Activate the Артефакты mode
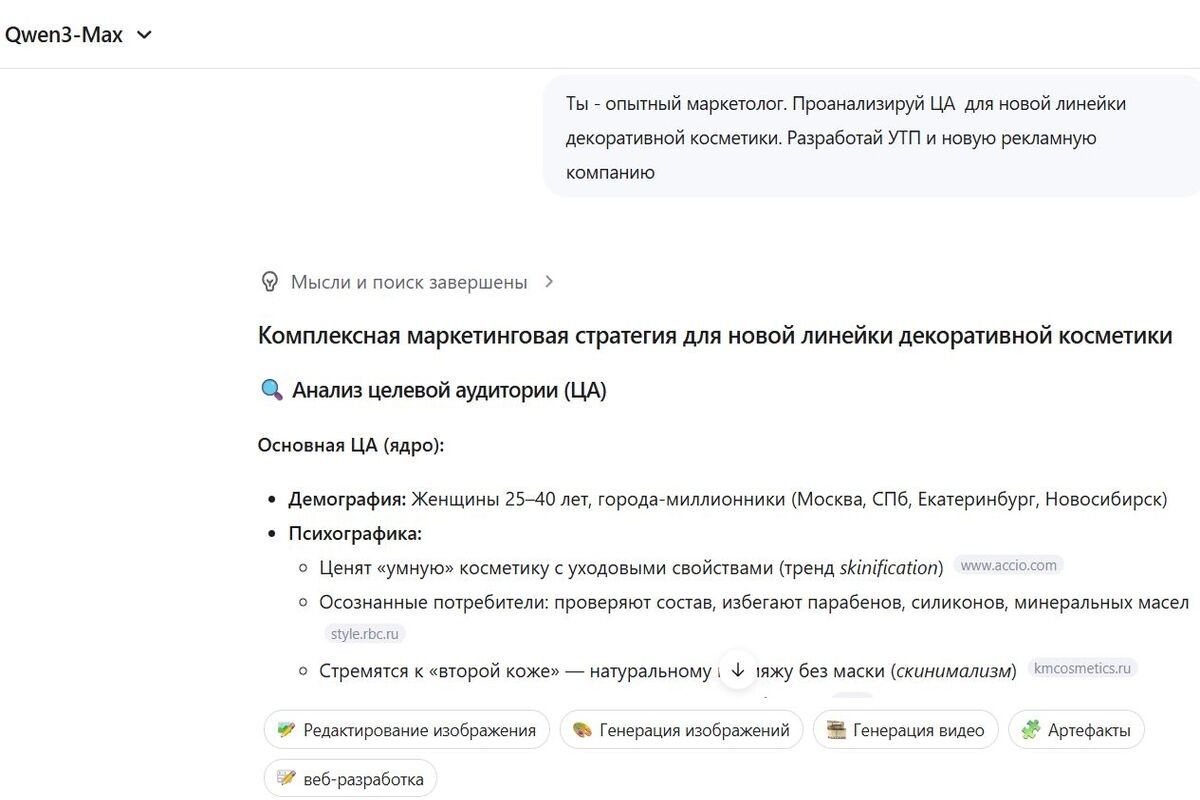Viewport: 1200px width, 800px height. (x=1076, y=730)
